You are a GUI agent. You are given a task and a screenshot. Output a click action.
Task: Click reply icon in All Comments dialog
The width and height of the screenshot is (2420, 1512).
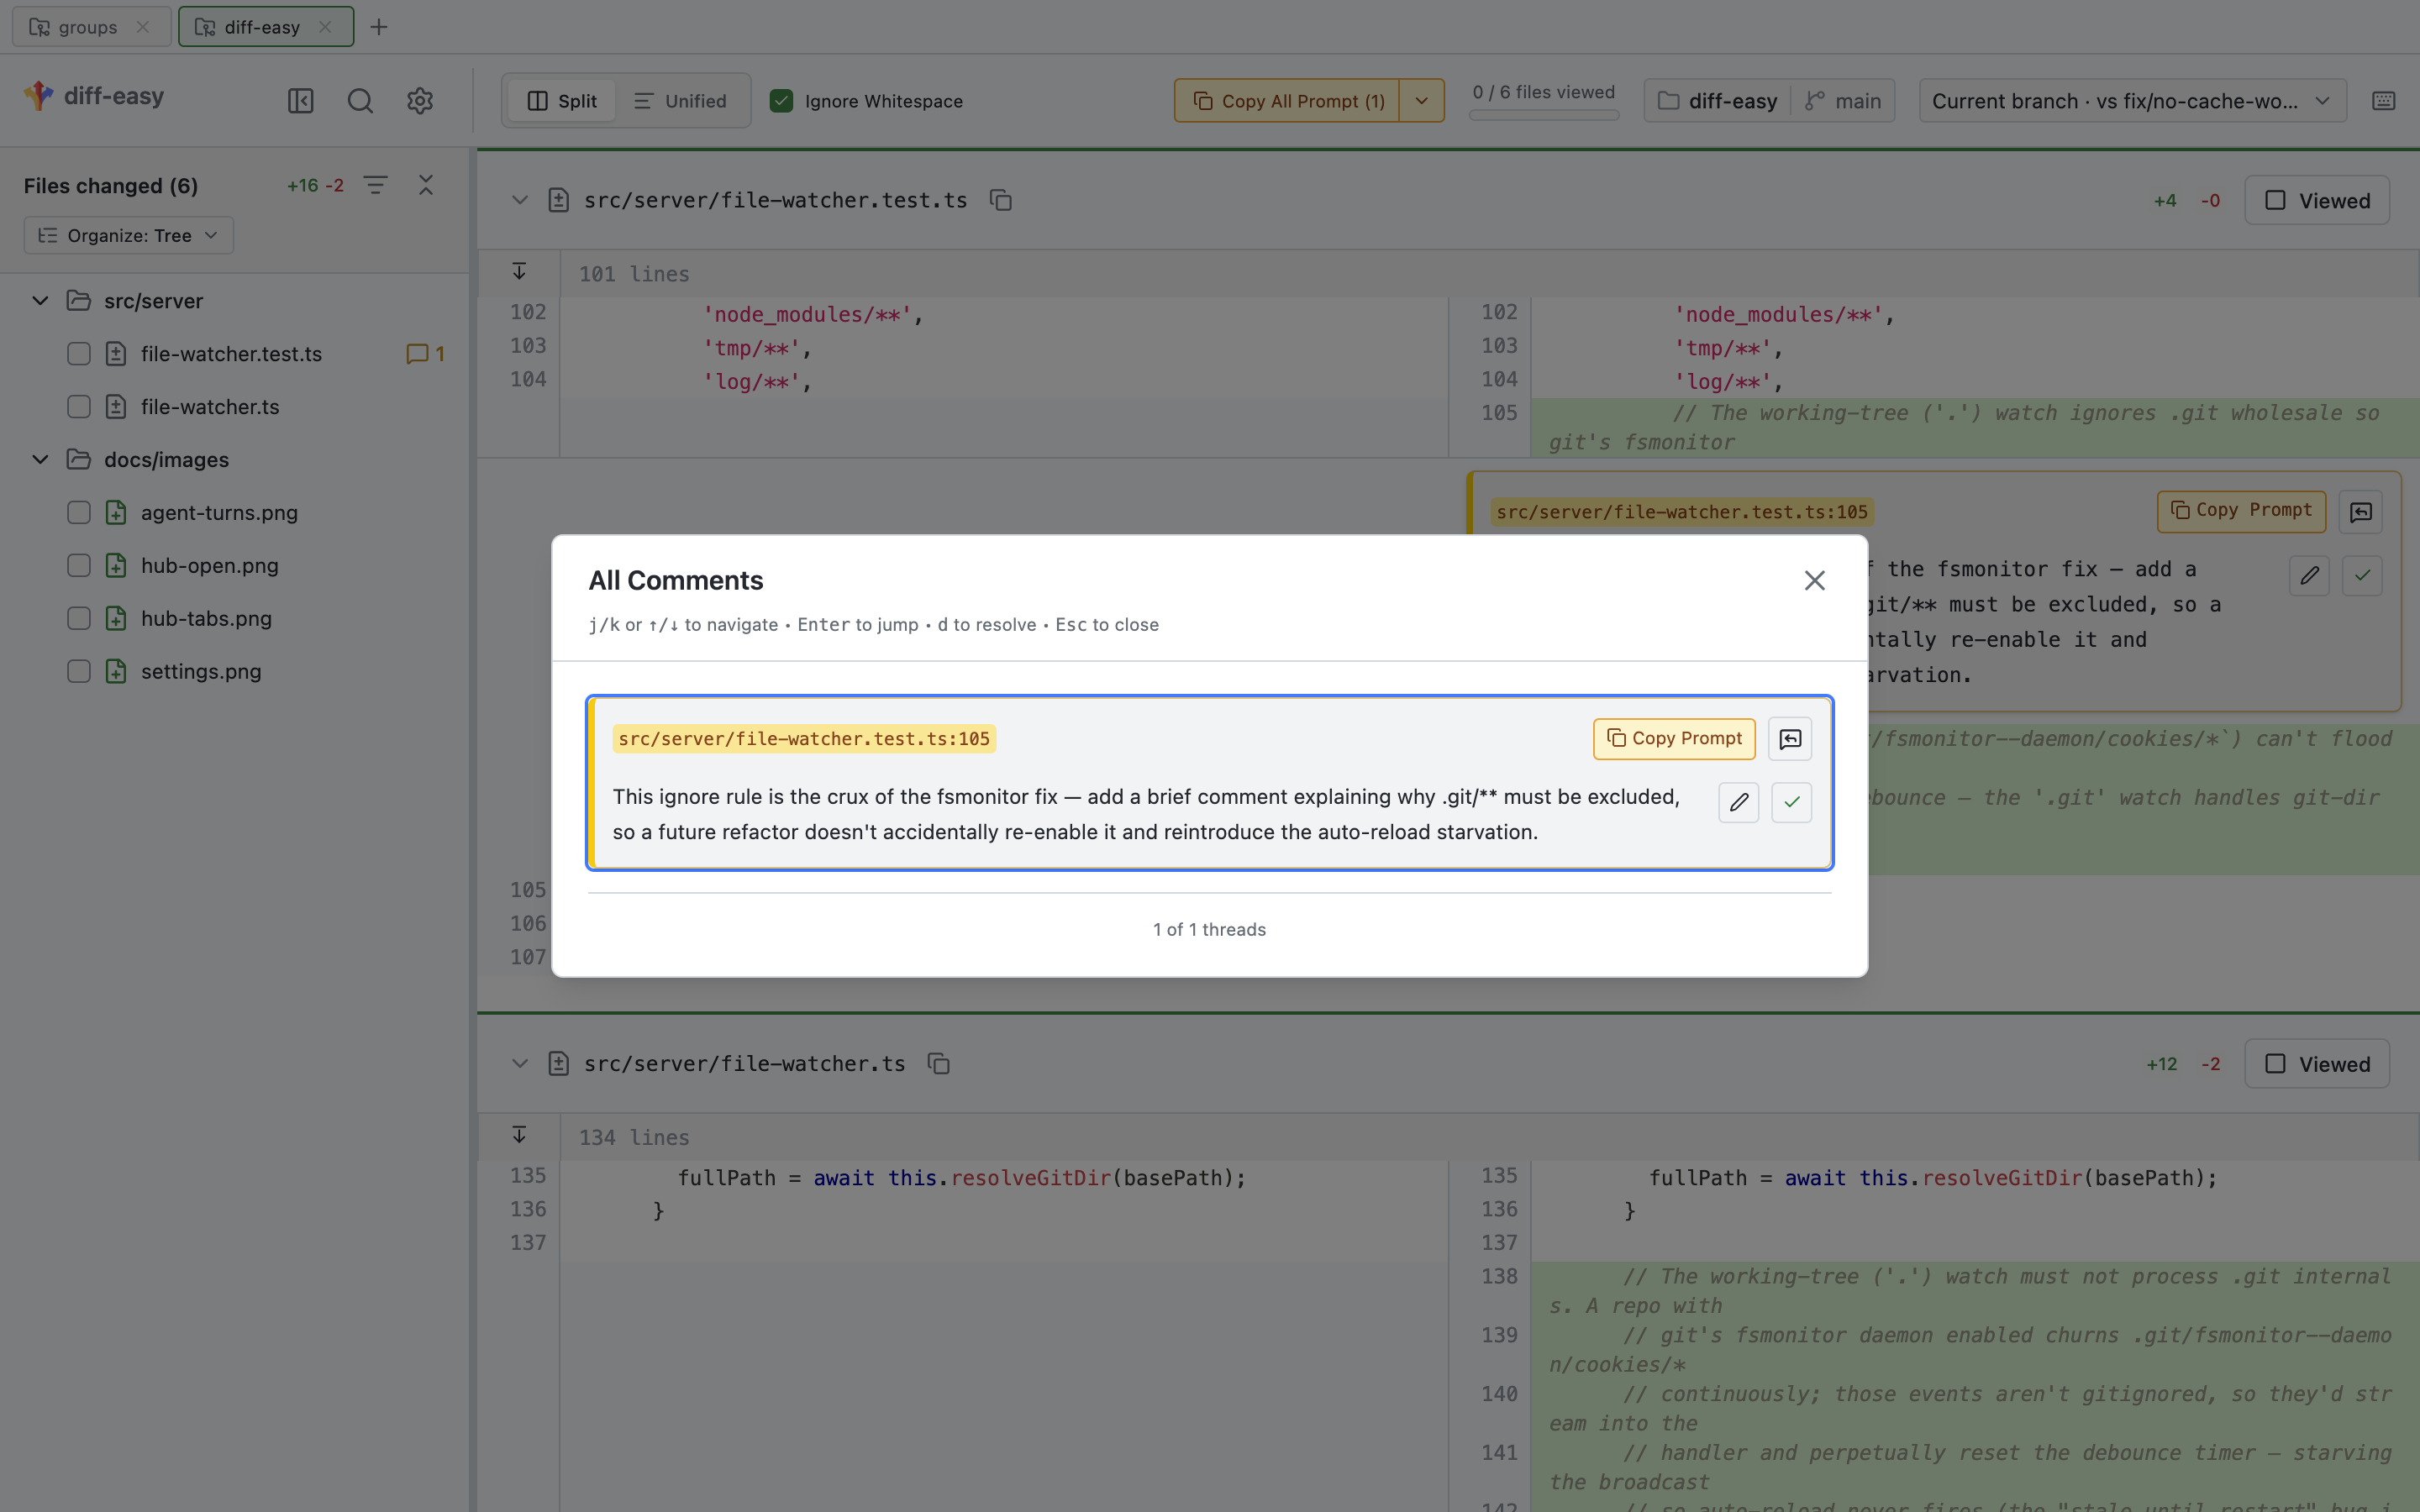pos(1790,739)
